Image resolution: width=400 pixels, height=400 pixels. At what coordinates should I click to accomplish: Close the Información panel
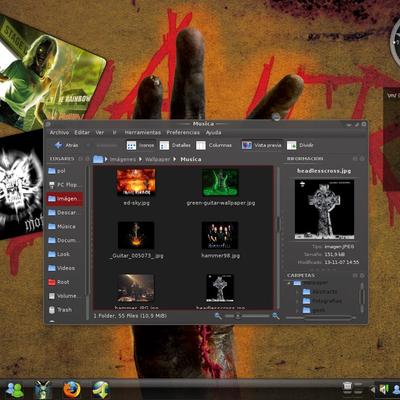pyautogui.click(x=362, y=159)
